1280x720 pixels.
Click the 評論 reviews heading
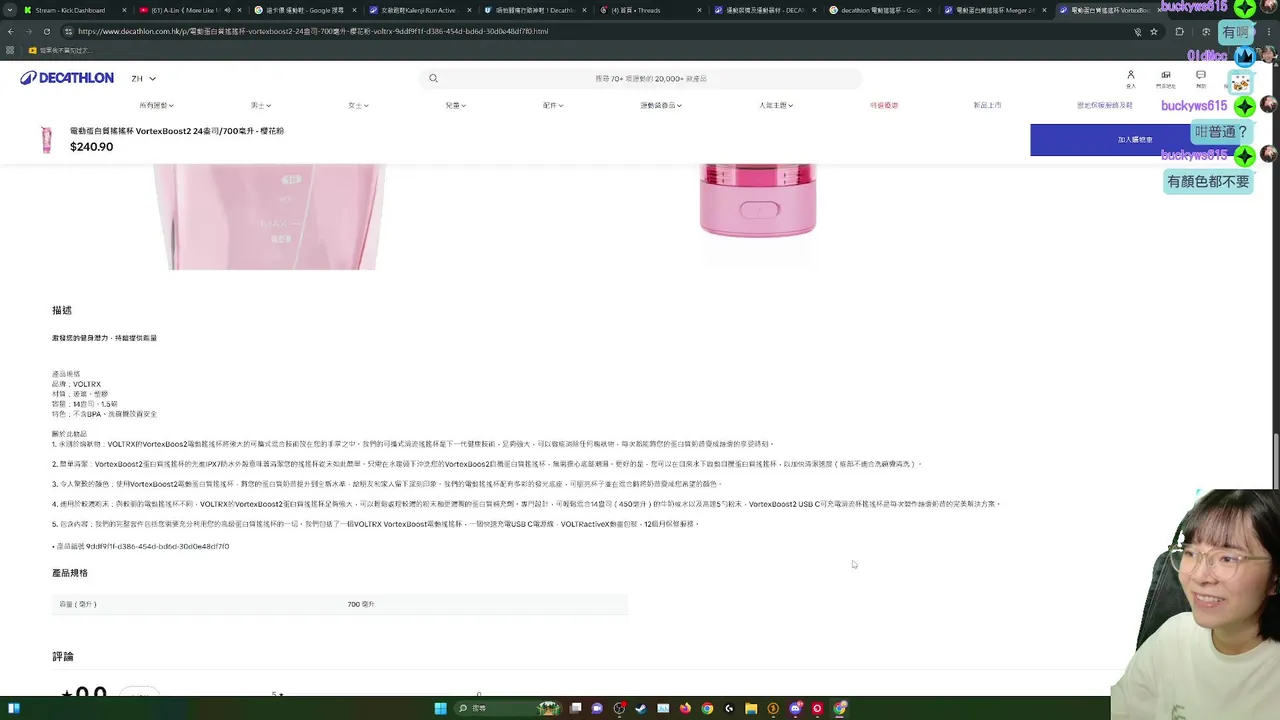pyautogui.click(x=63, y=656)
